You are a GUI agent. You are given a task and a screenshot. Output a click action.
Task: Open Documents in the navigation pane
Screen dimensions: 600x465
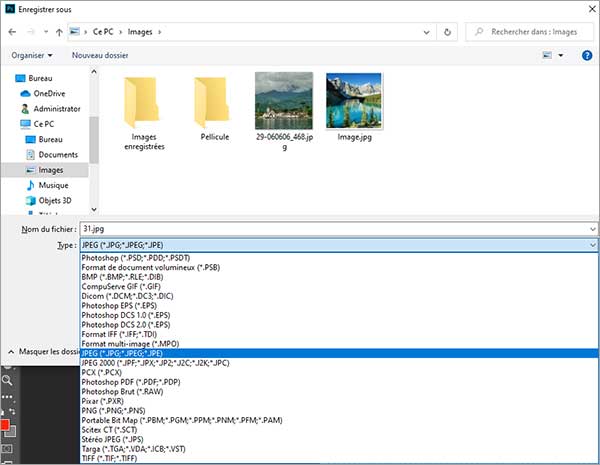click(58, 155)
